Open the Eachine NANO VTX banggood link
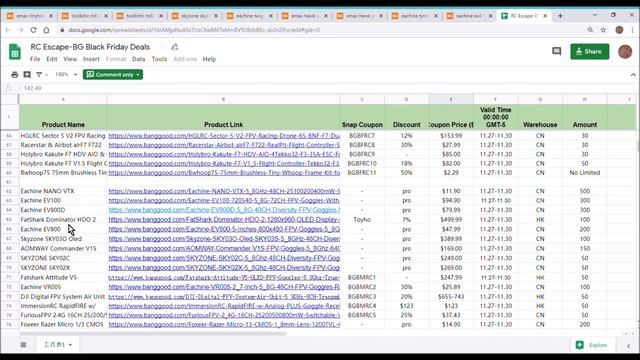Viewport: 640px width, 360px height. pos(224,191)
